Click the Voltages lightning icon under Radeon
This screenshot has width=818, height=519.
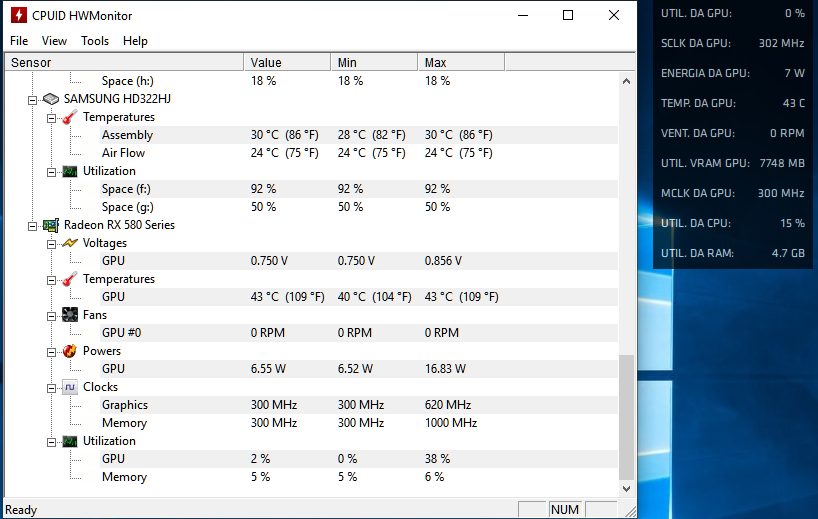coord(70,243)
